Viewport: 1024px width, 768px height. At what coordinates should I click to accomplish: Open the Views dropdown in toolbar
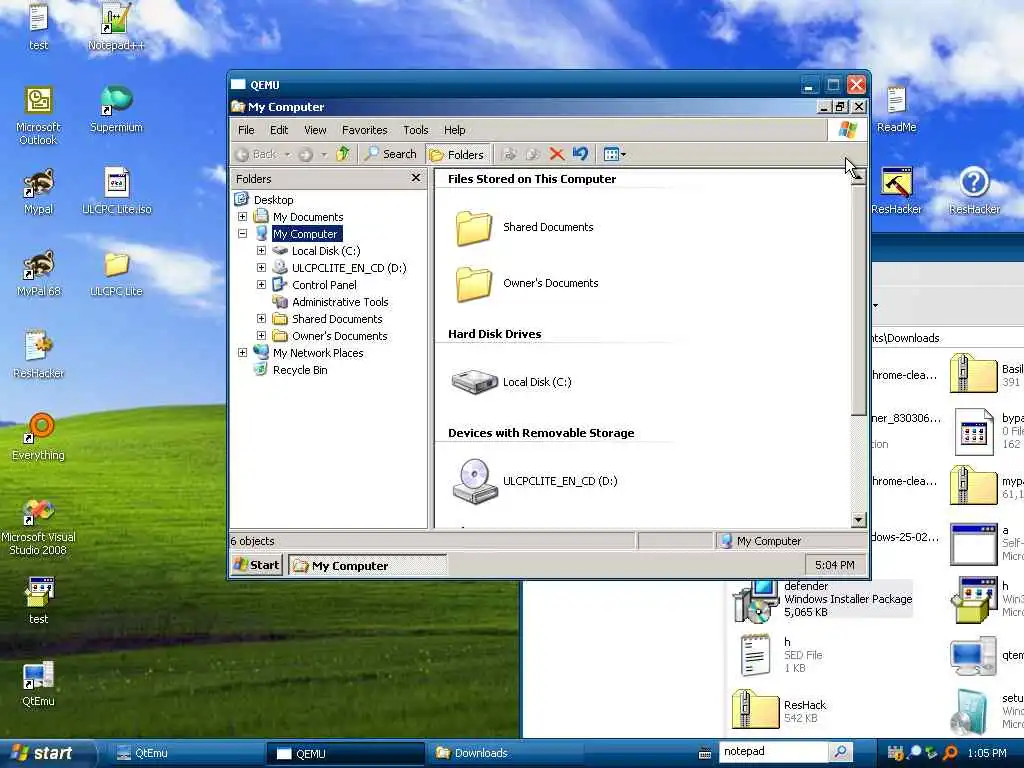(x=615, y=154)
